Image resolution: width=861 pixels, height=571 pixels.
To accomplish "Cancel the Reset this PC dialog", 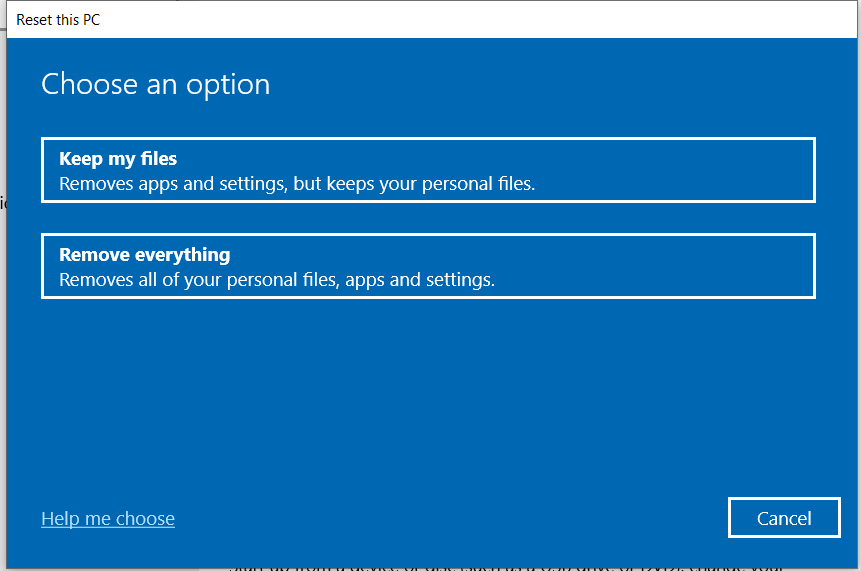I will pyautogui.click(x=784, y=518).
